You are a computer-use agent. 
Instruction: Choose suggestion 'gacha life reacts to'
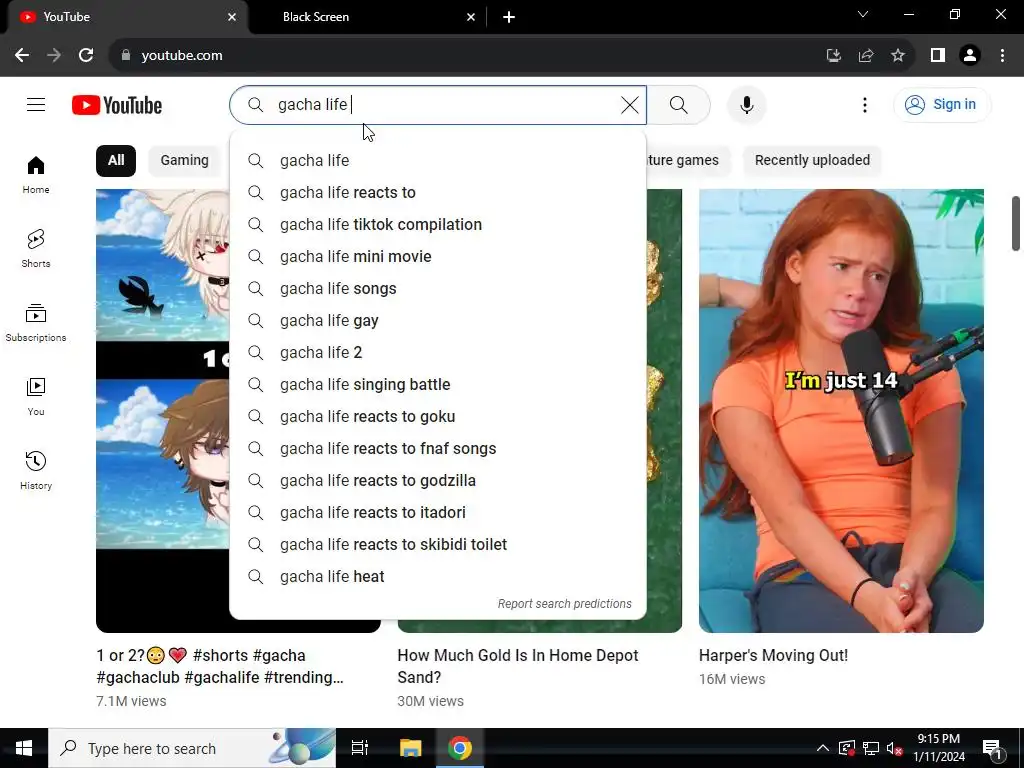tap(438, 193)
